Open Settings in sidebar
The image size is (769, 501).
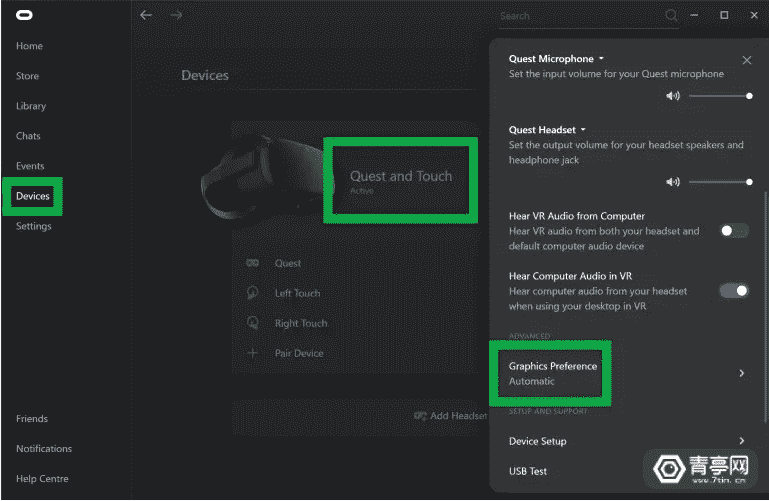(33, 226)
